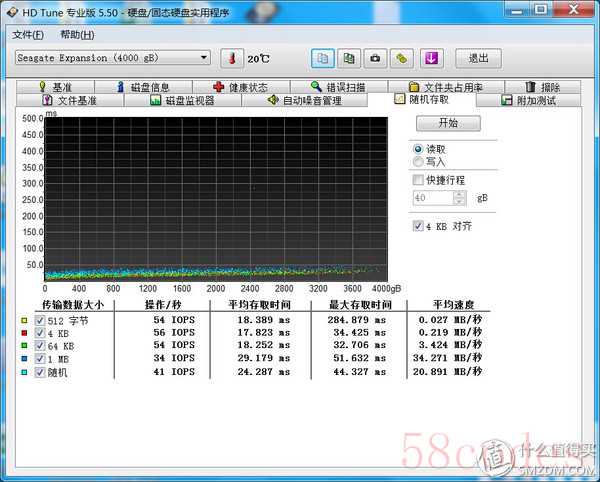Click the purple download arrow icon

(430, 58)
